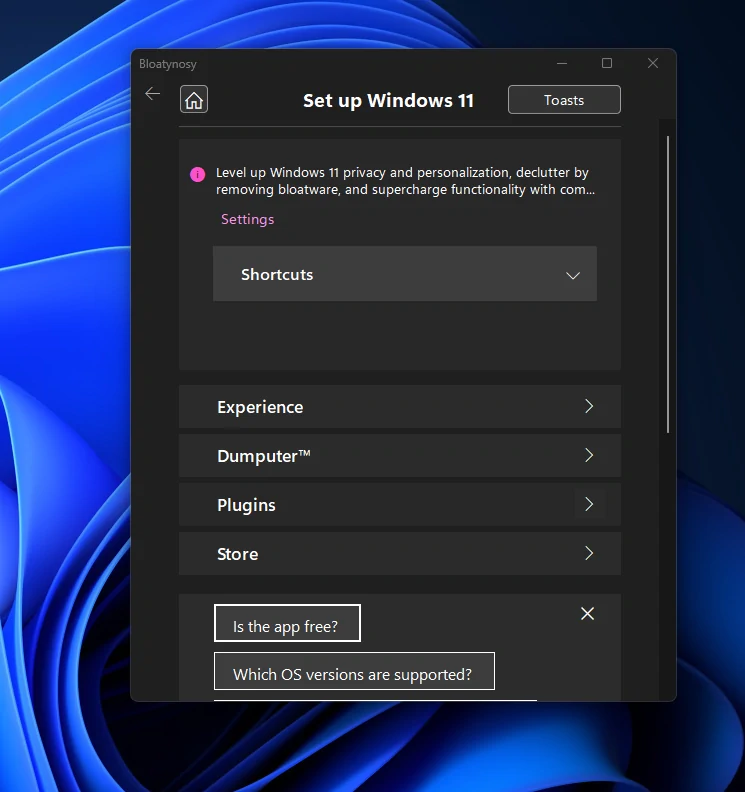The width and height of the screenshot is (745, 792).
Task: Dismiss the FAQ panel with X
Action: pyautogui.click(x=587, y=614)
